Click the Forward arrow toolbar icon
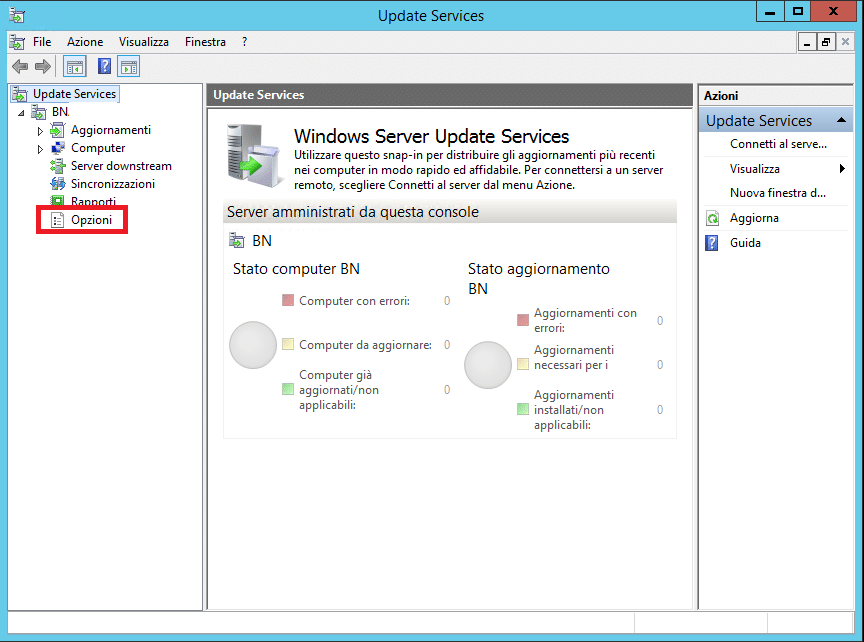Viewport: 864px width, 642px height. coord(43,67)
